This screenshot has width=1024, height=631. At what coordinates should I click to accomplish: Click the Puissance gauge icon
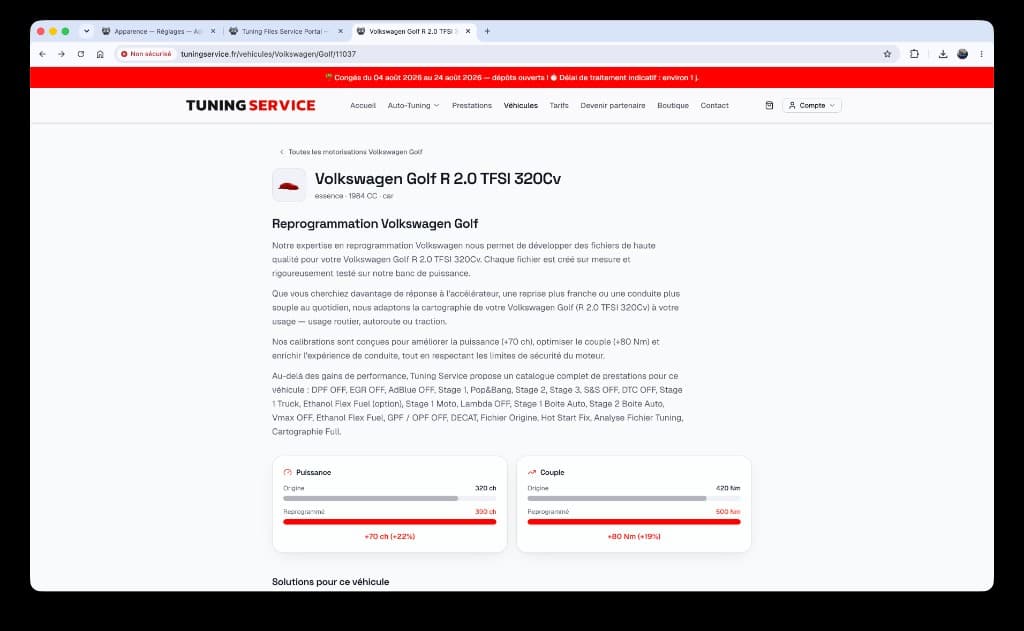[287, 472]
